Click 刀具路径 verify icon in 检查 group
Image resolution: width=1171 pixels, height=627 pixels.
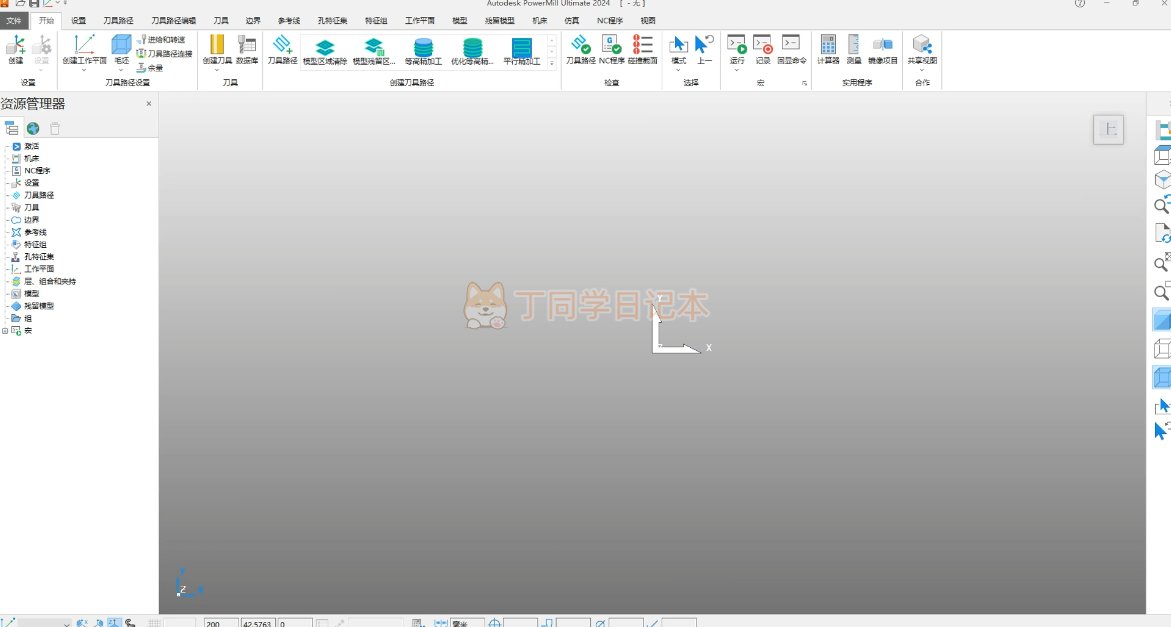[581, 49]
